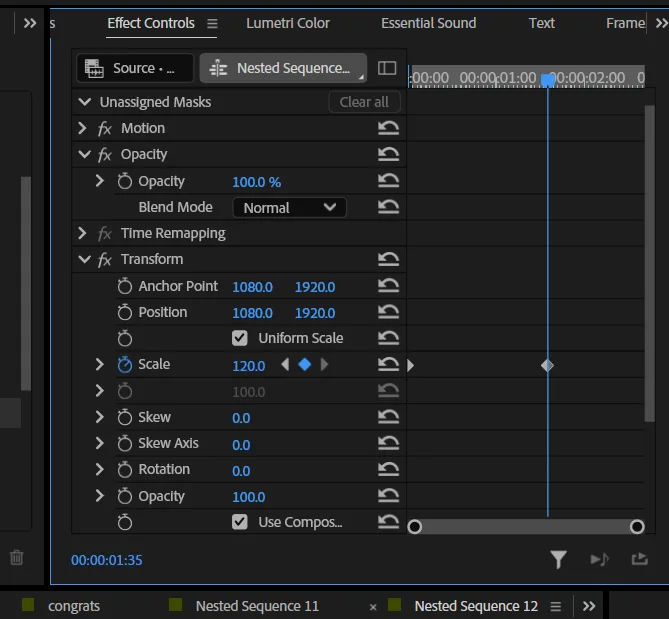Image resolution: width=669 pixels, height=619 pixels.
Task: Toggle animation stopwatch for Skew Axis
Action: pyautogui.click(x=125, y=444)
